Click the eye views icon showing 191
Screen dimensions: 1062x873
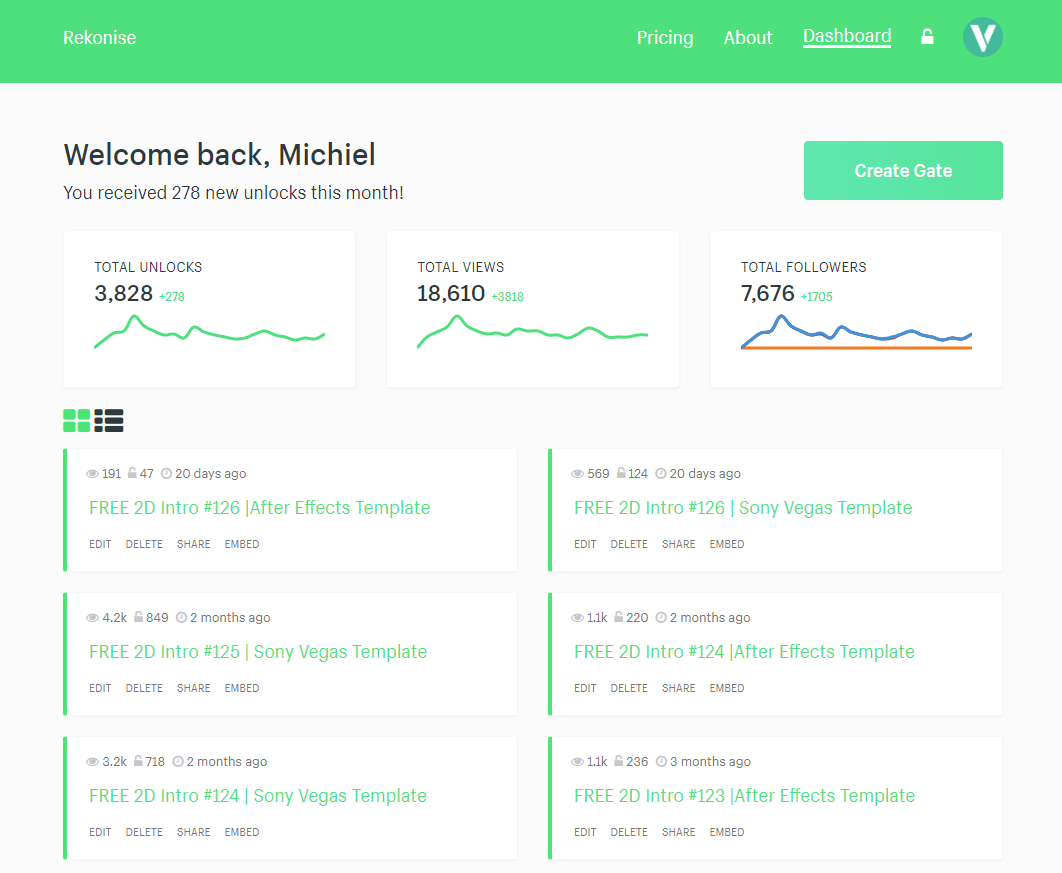[x=93, y=473]
